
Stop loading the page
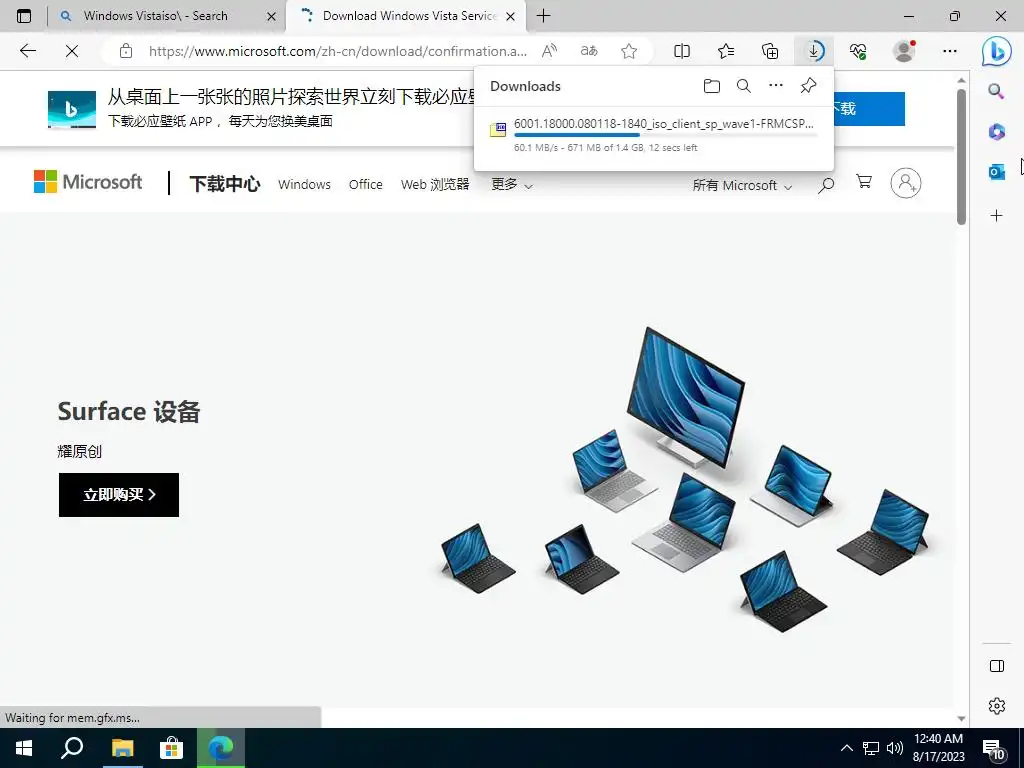[x=72, y=51]
